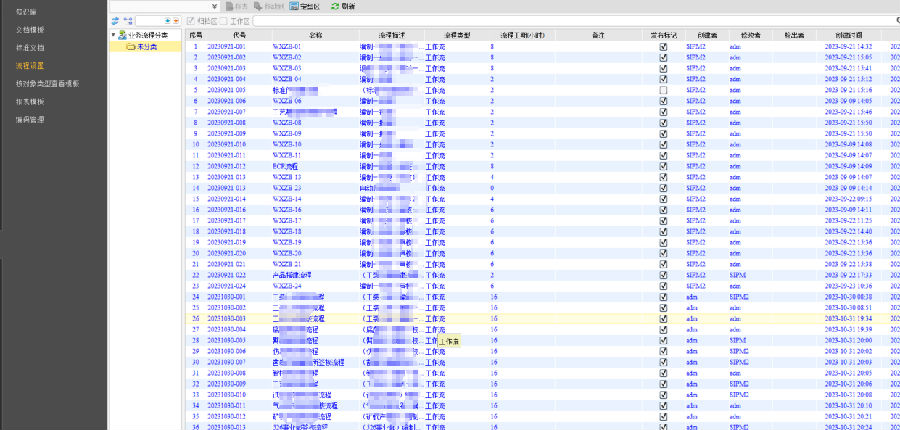Click the 创建者 column header
Image resolution: width=900 pixels, height=430 pixels.
[x=705, y=35]
